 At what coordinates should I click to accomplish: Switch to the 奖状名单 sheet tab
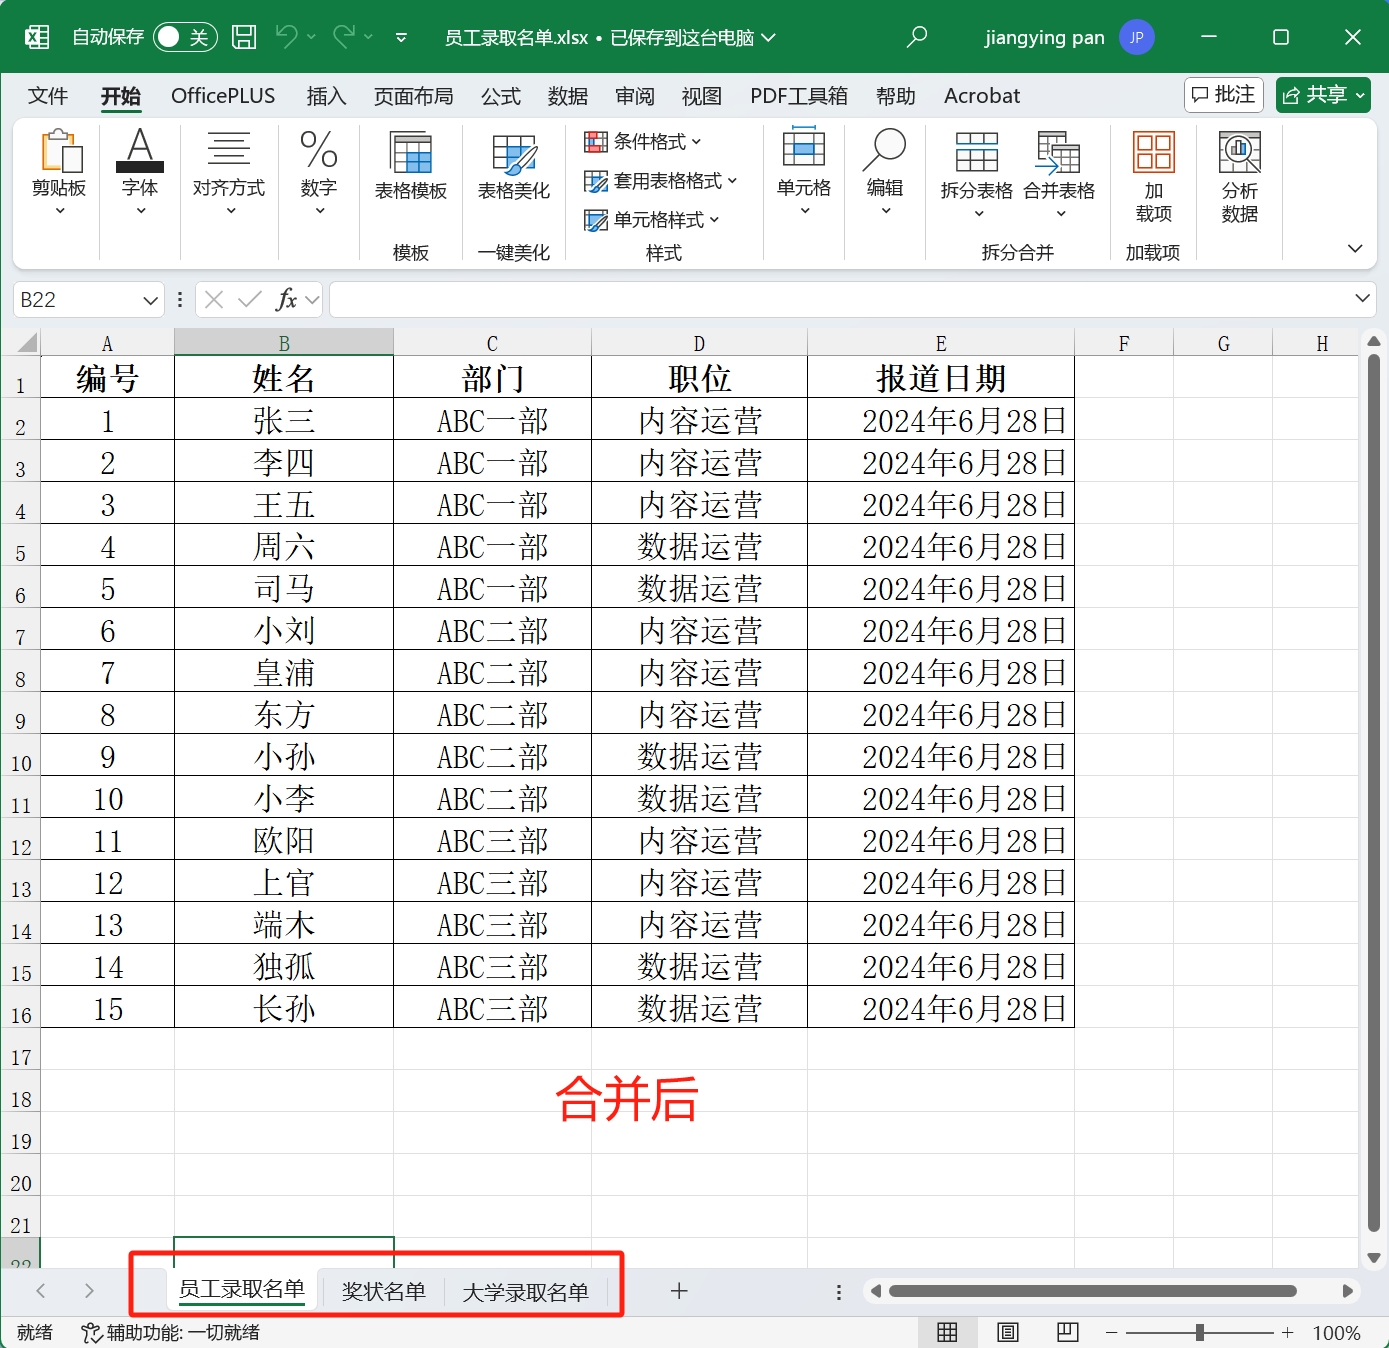click(x=383, y=1291)
